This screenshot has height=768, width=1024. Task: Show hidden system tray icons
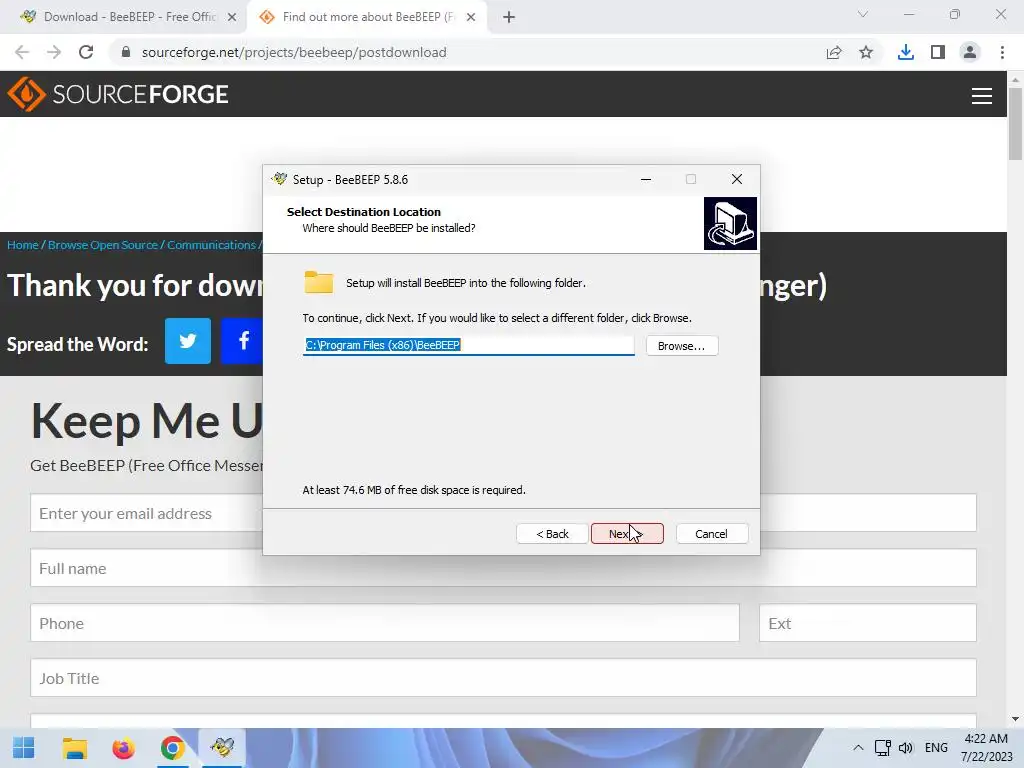coord(858,748)
